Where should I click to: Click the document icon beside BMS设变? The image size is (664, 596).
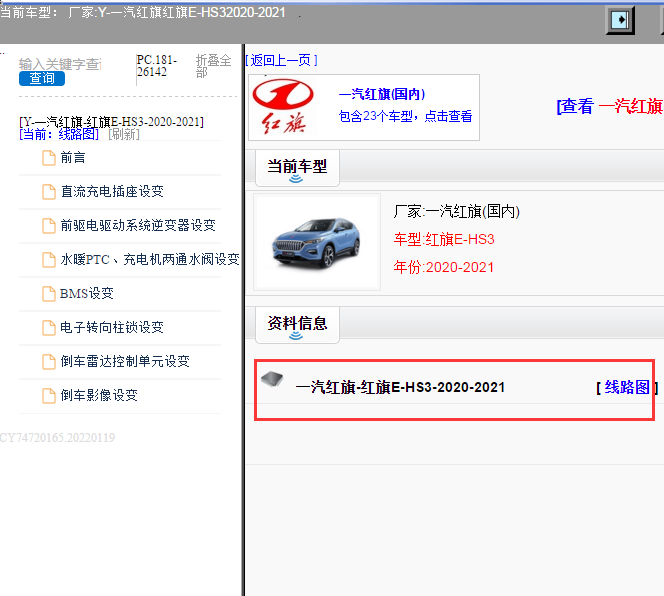[x=49, y=294]
